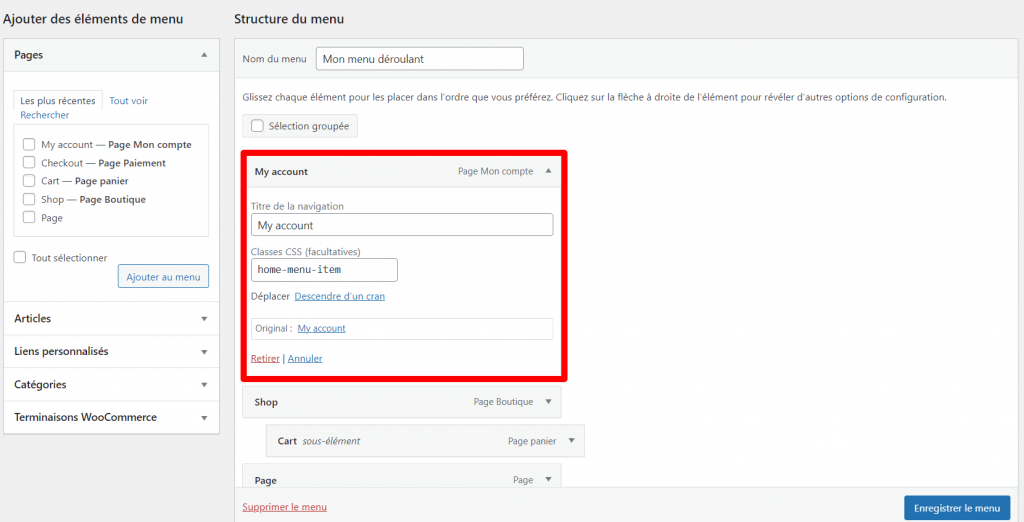Expand the Liens personnalisés section

pos(204,352)
